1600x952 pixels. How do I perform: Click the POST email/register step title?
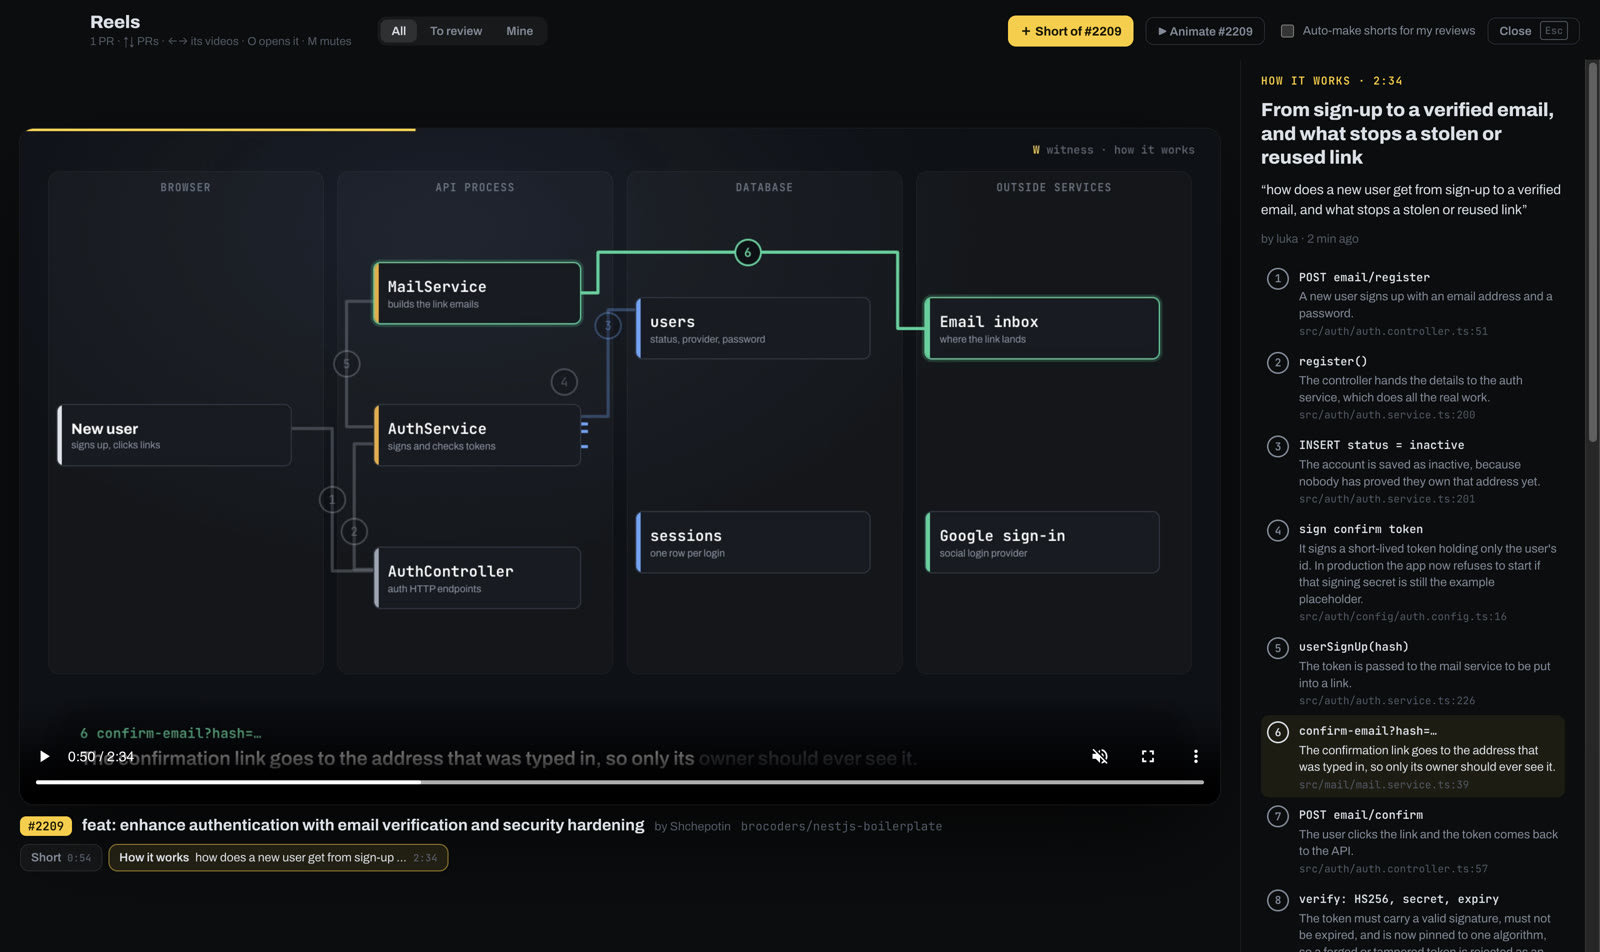[x=1364, y=278]
